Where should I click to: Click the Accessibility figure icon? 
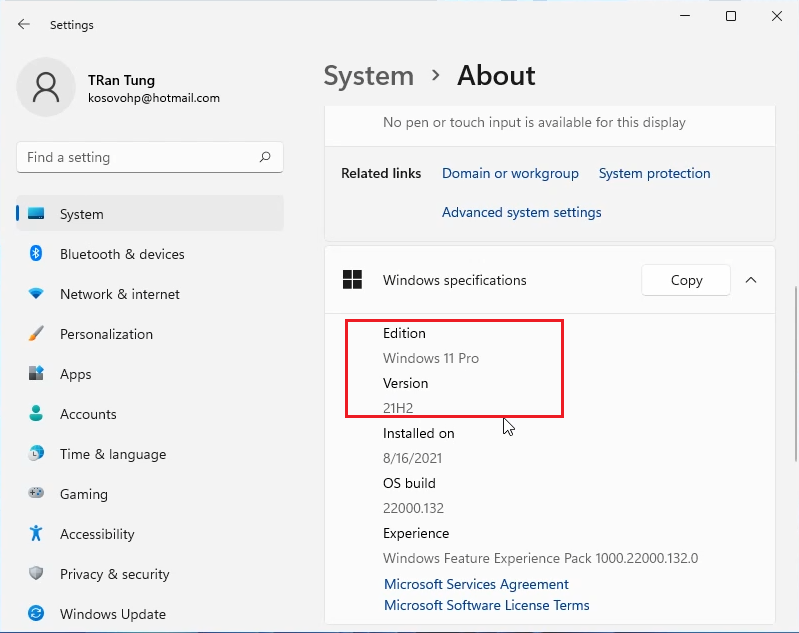[36, 533]
